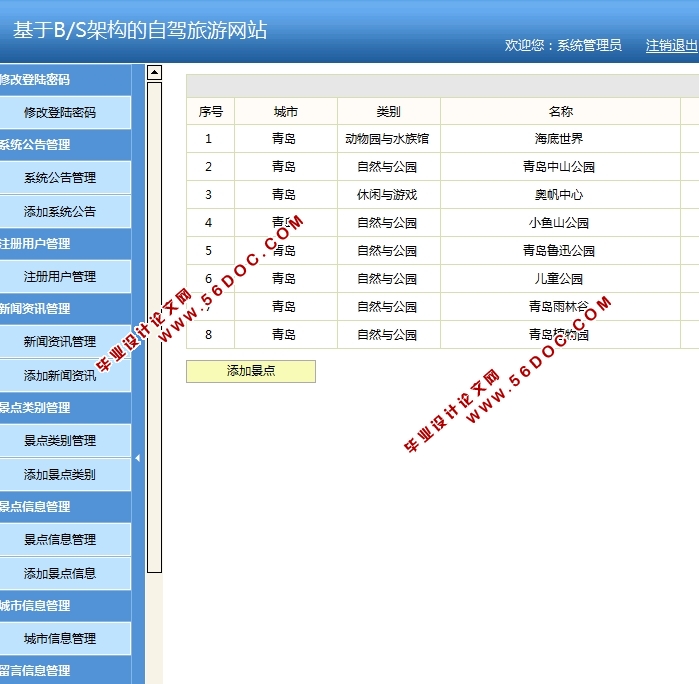Image resolution: width=699 pixels, height=684 pixels.
Task: Click the 城市 column header
Action: [x=286, y=111]
